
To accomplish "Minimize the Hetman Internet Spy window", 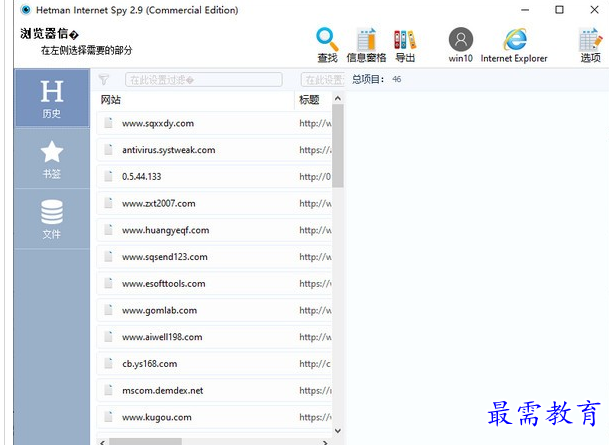I will click(x=525, y=10).
